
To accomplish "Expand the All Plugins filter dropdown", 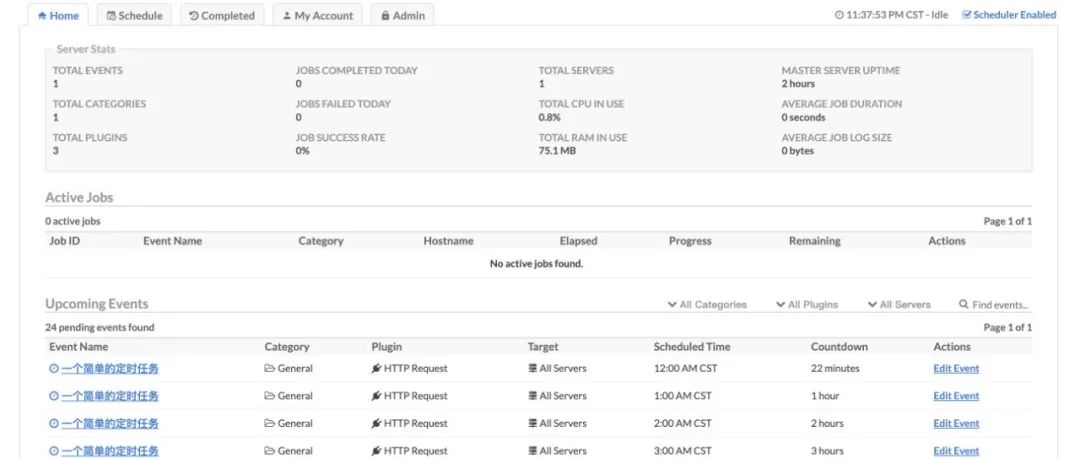I will point(807,305).
